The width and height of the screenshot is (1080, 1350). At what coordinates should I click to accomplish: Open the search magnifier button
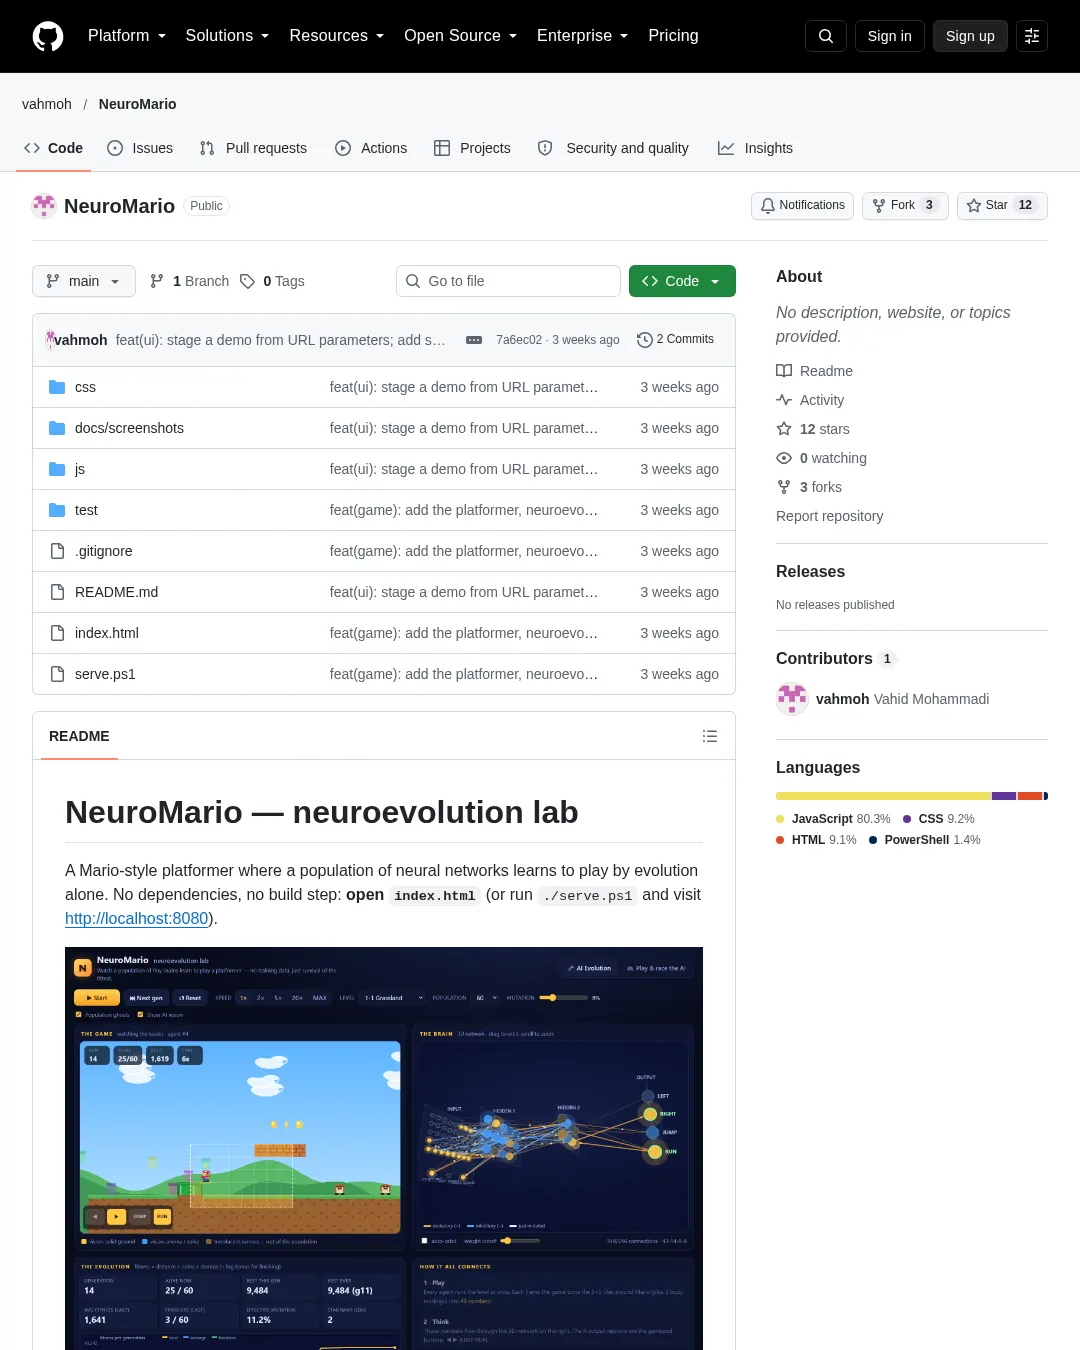point(826,36)
